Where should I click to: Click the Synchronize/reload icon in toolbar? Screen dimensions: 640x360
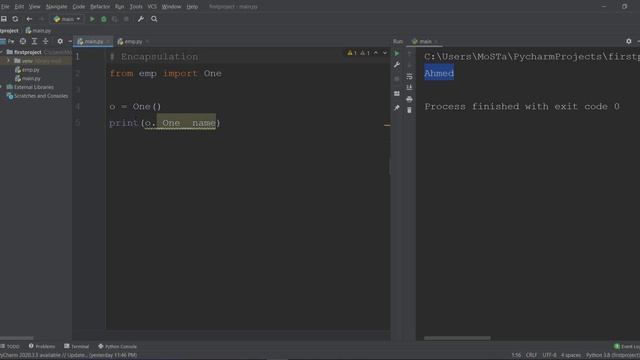tap(15, 19)
